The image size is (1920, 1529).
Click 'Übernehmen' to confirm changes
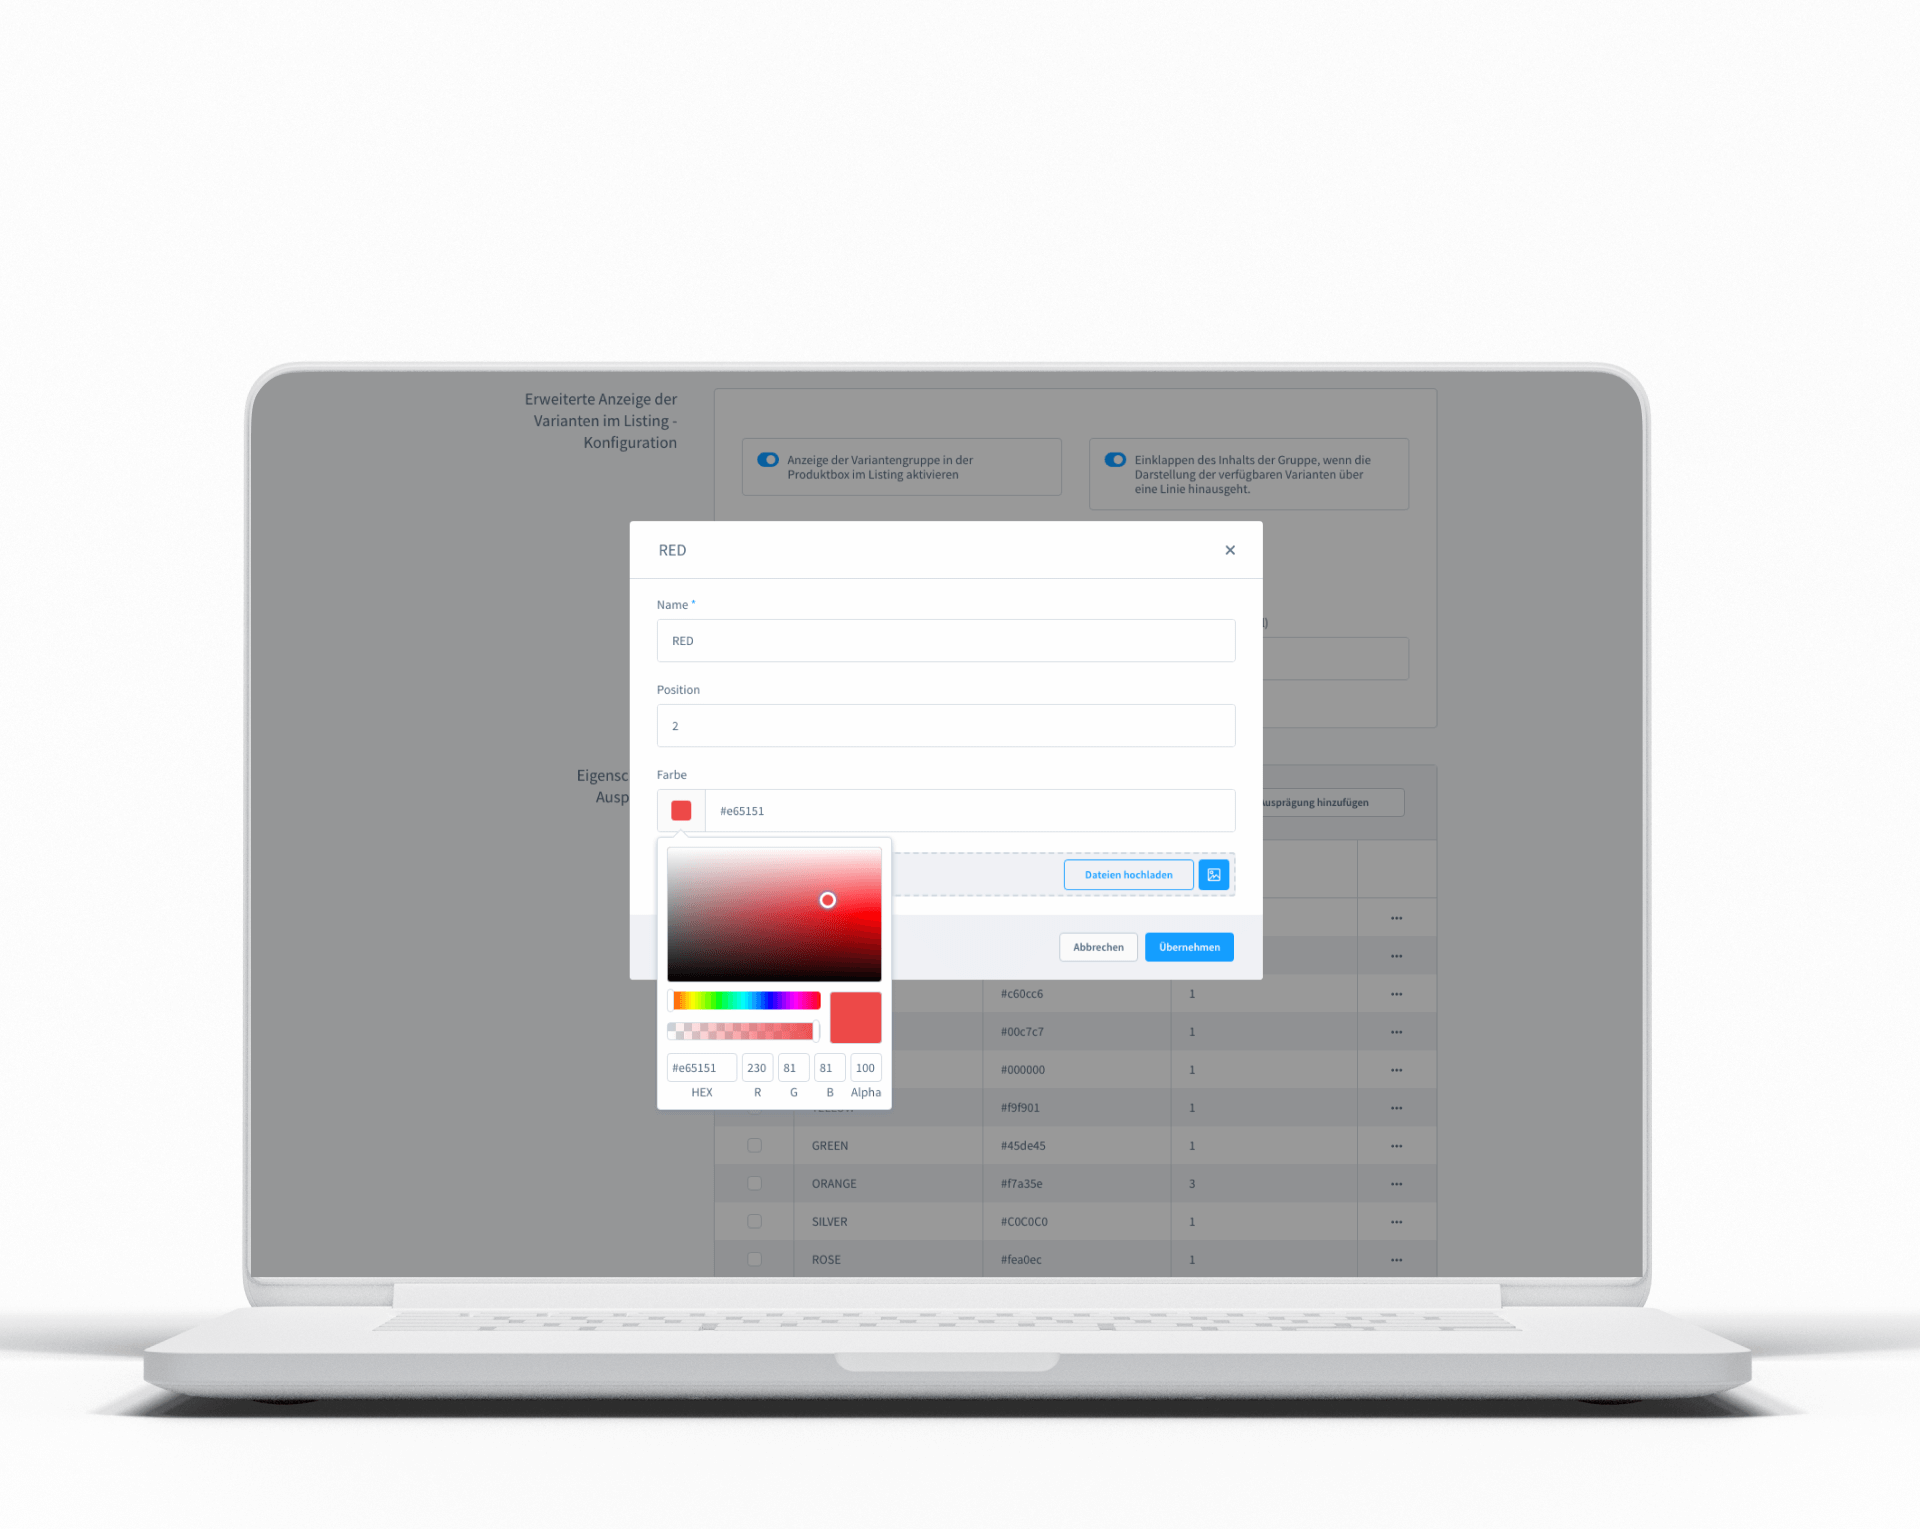coord(1190,947)
